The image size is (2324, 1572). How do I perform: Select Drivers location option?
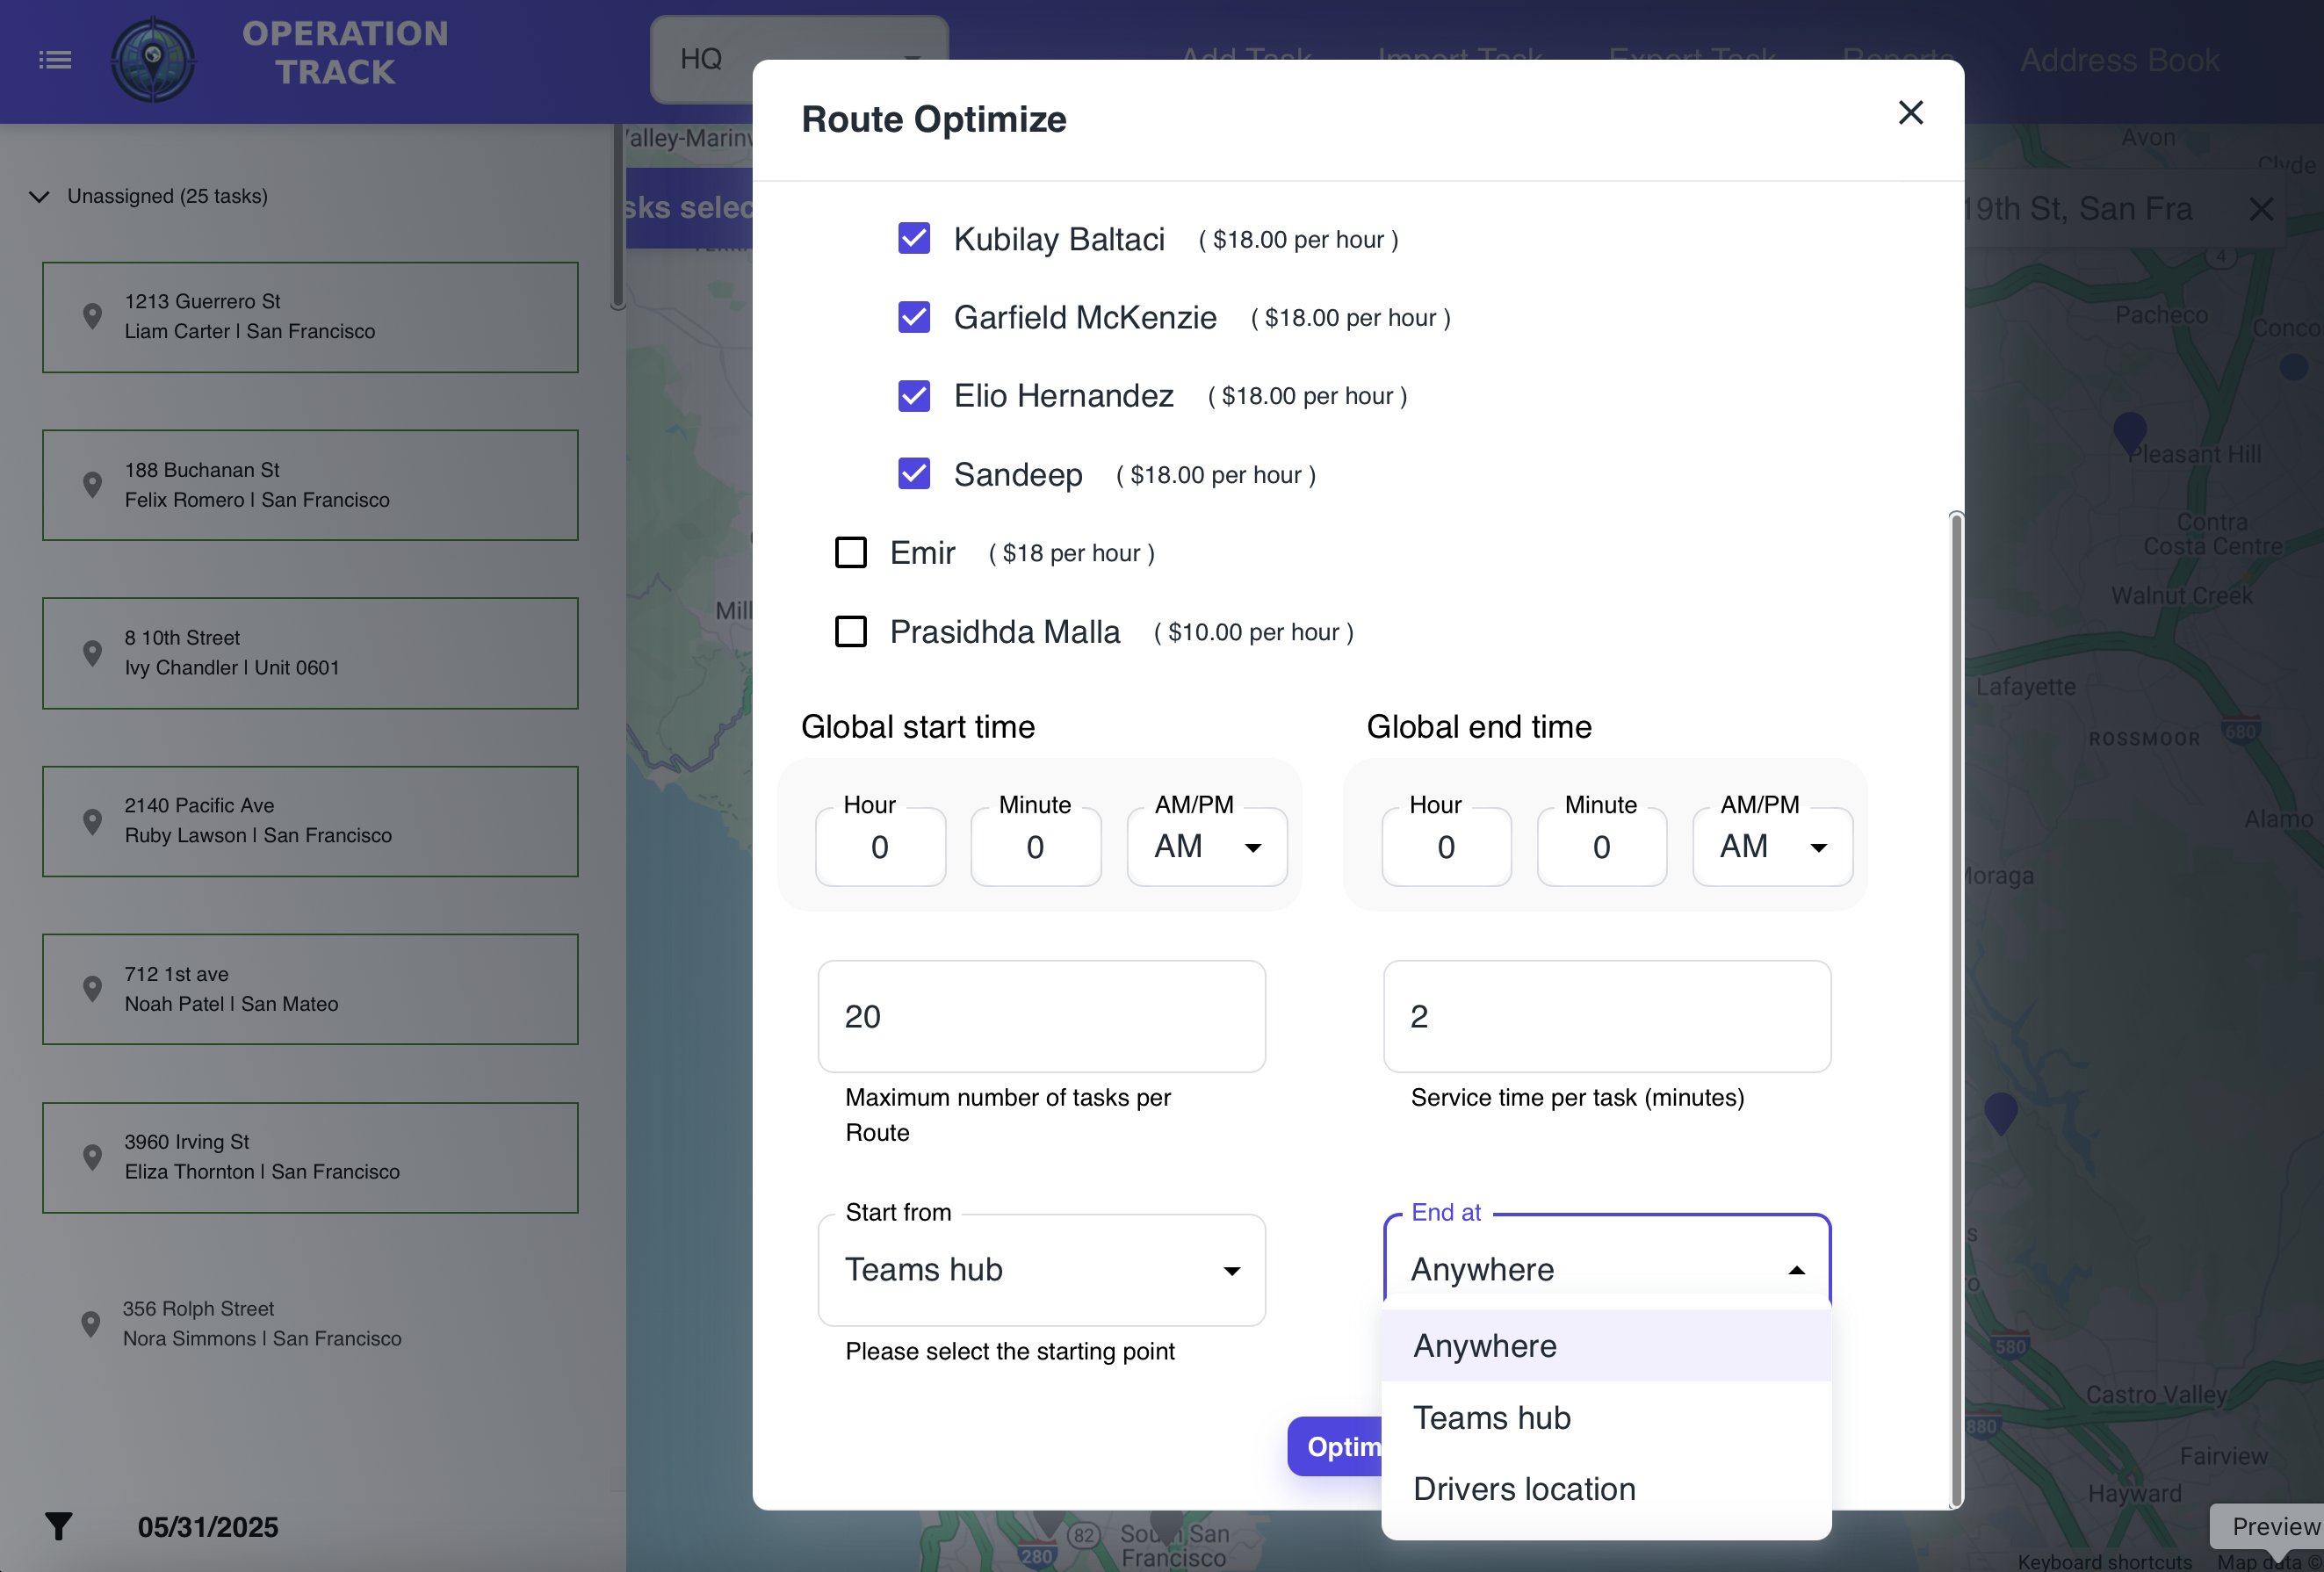[x=1524, y=1489]
